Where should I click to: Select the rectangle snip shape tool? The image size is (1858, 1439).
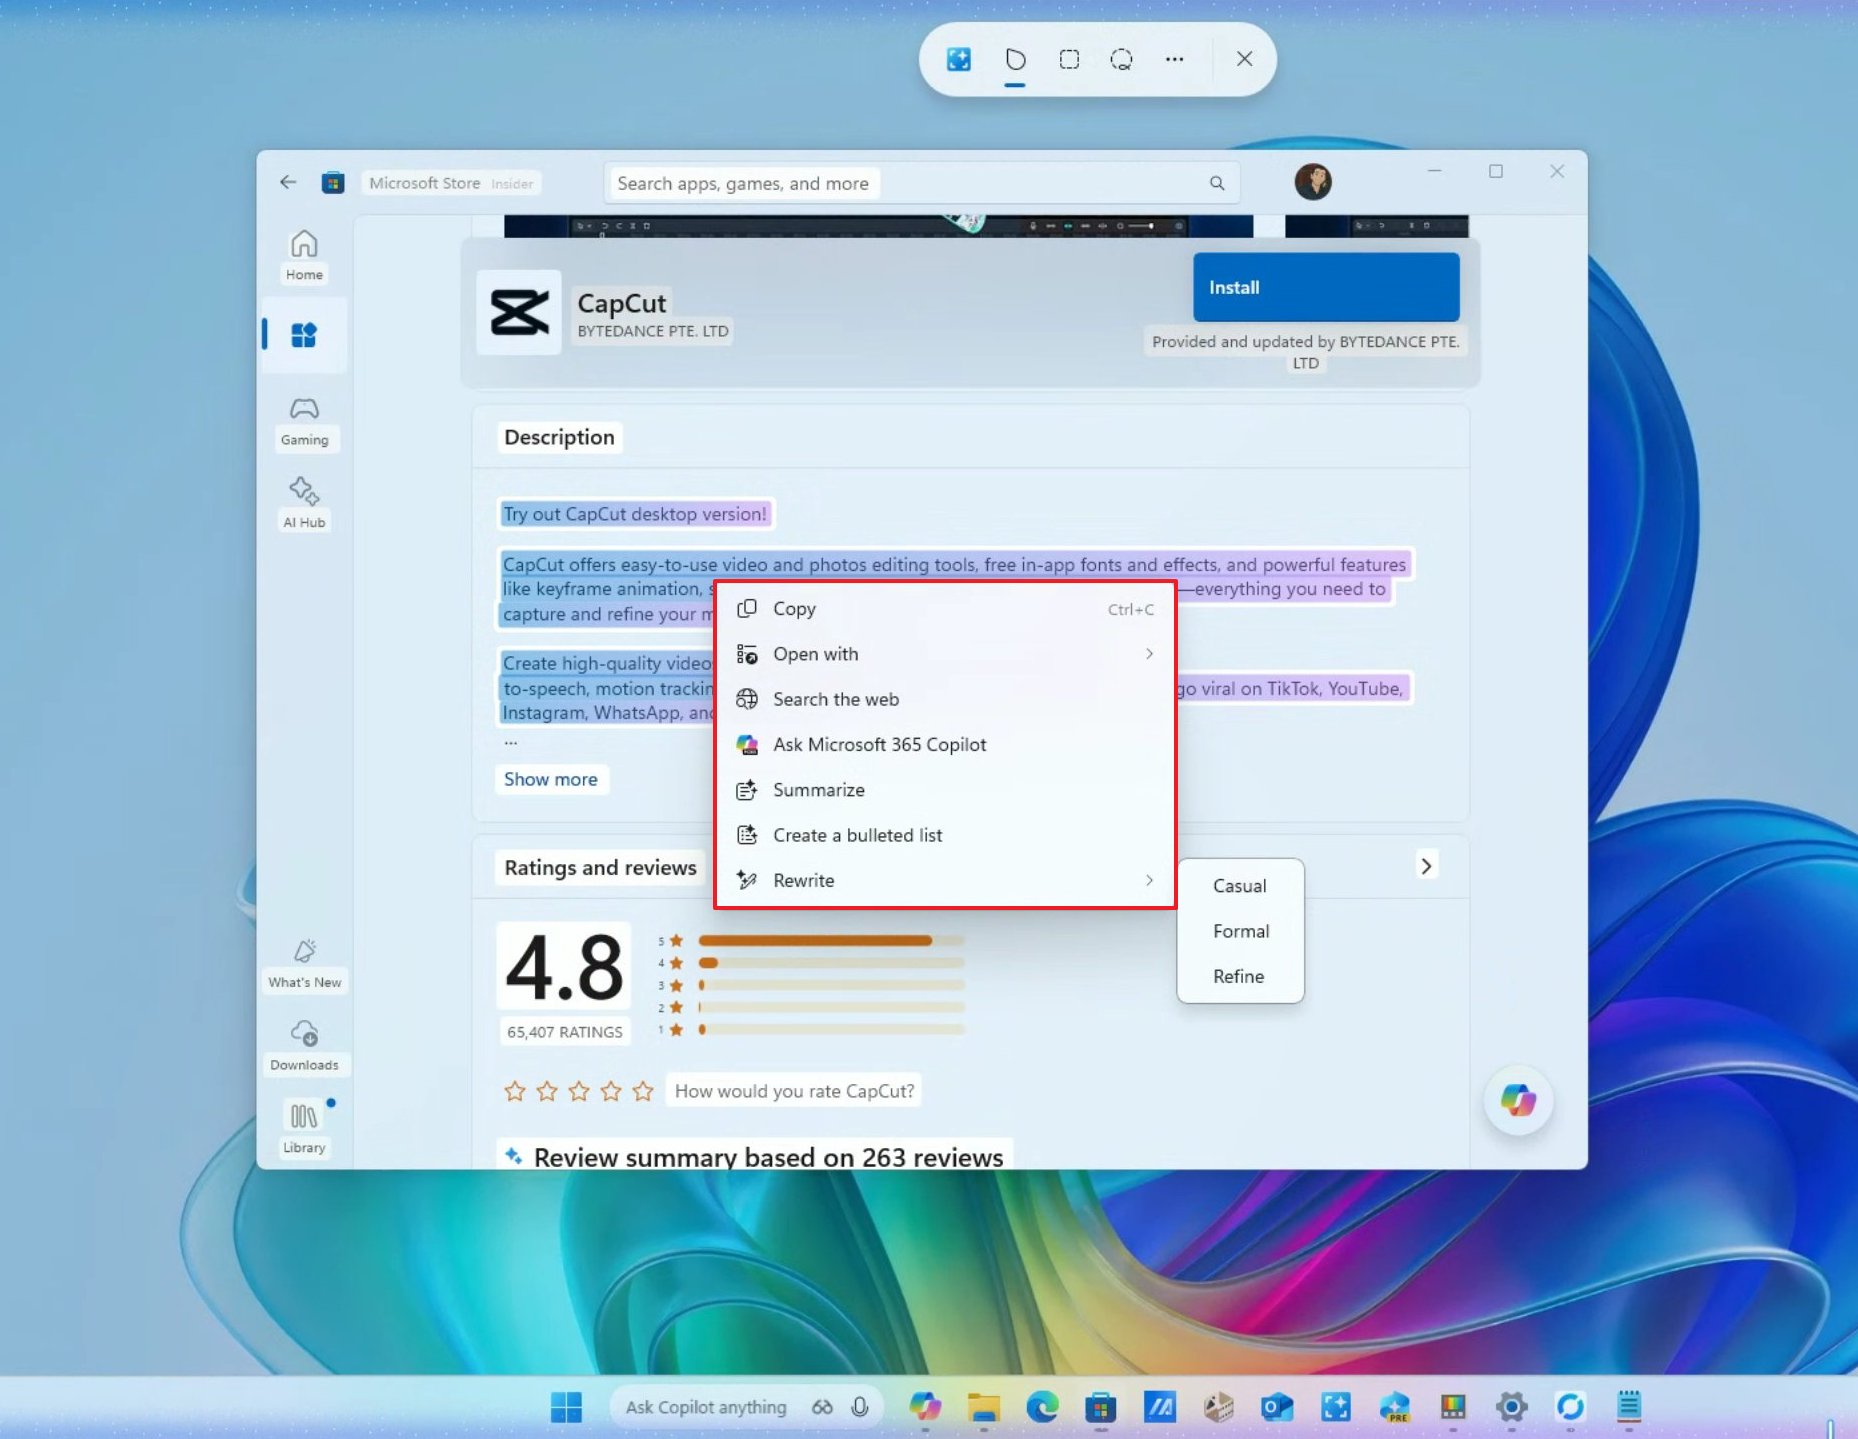tap(1068, 59)
